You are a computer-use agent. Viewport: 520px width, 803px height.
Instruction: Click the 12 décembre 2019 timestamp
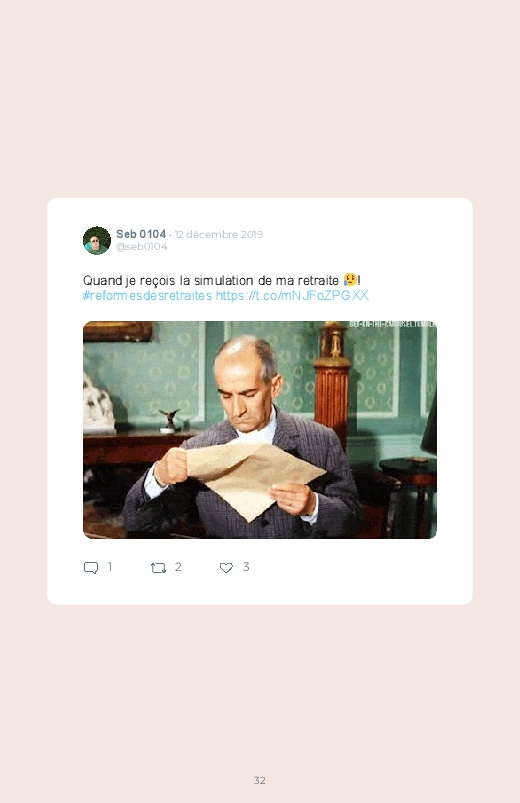(219, 235)
